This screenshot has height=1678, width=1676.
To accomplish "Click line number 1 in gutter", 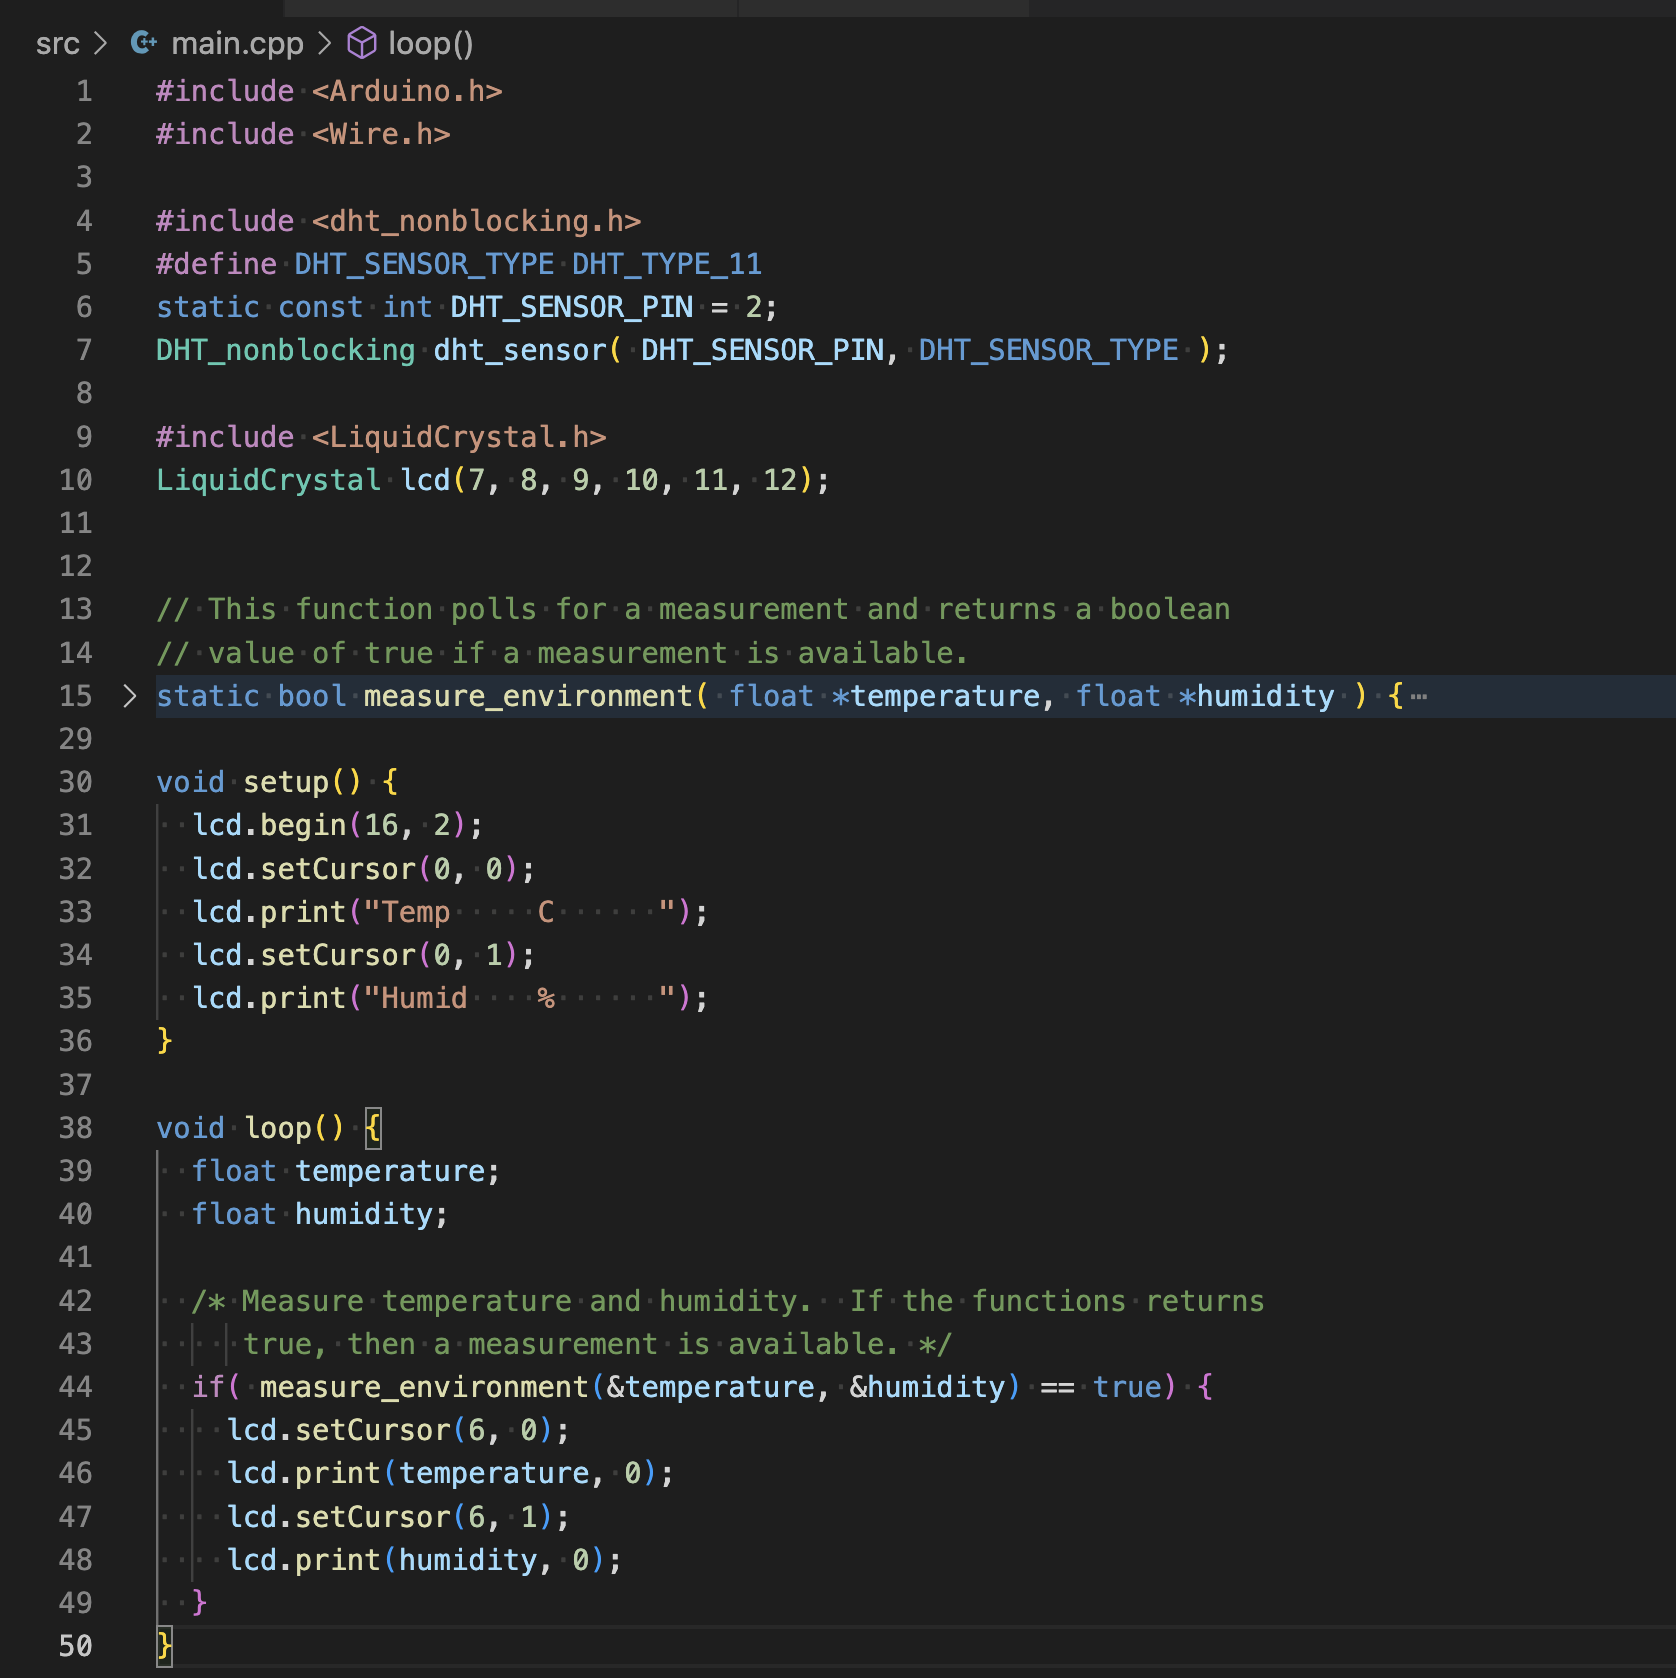I will tap(84, 91).
